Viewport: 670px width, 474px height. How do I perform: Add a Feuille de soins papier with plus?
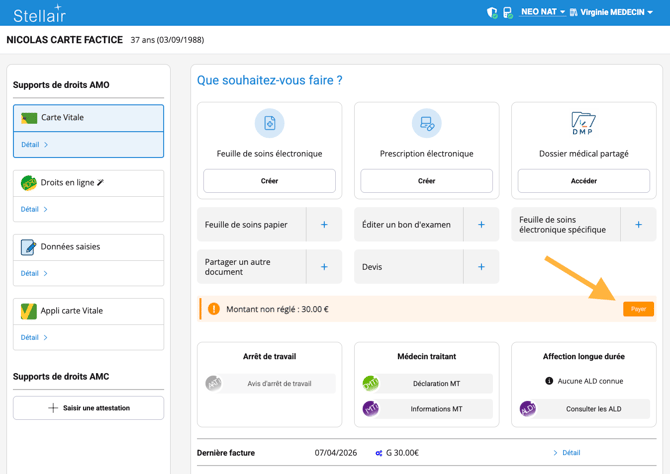324,225
